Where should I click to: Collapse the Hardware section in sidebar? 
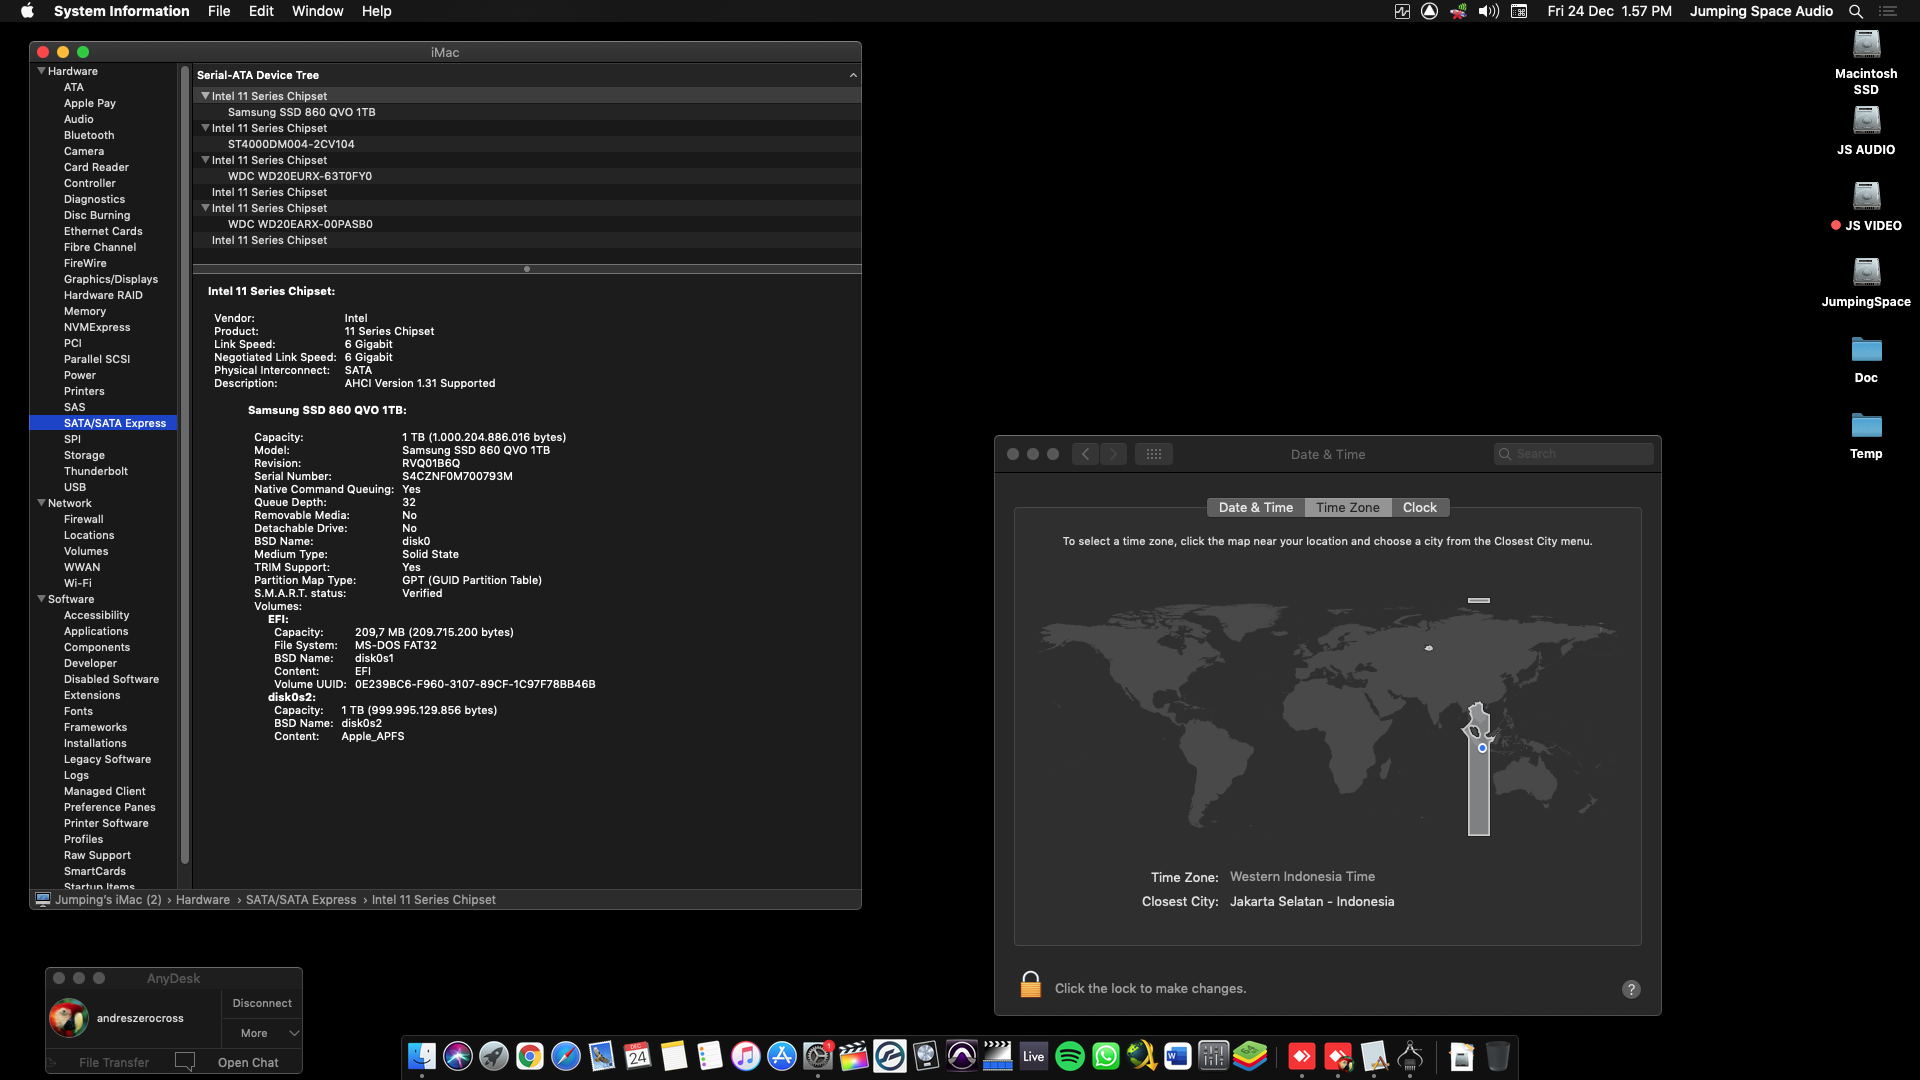click(41, 71)
